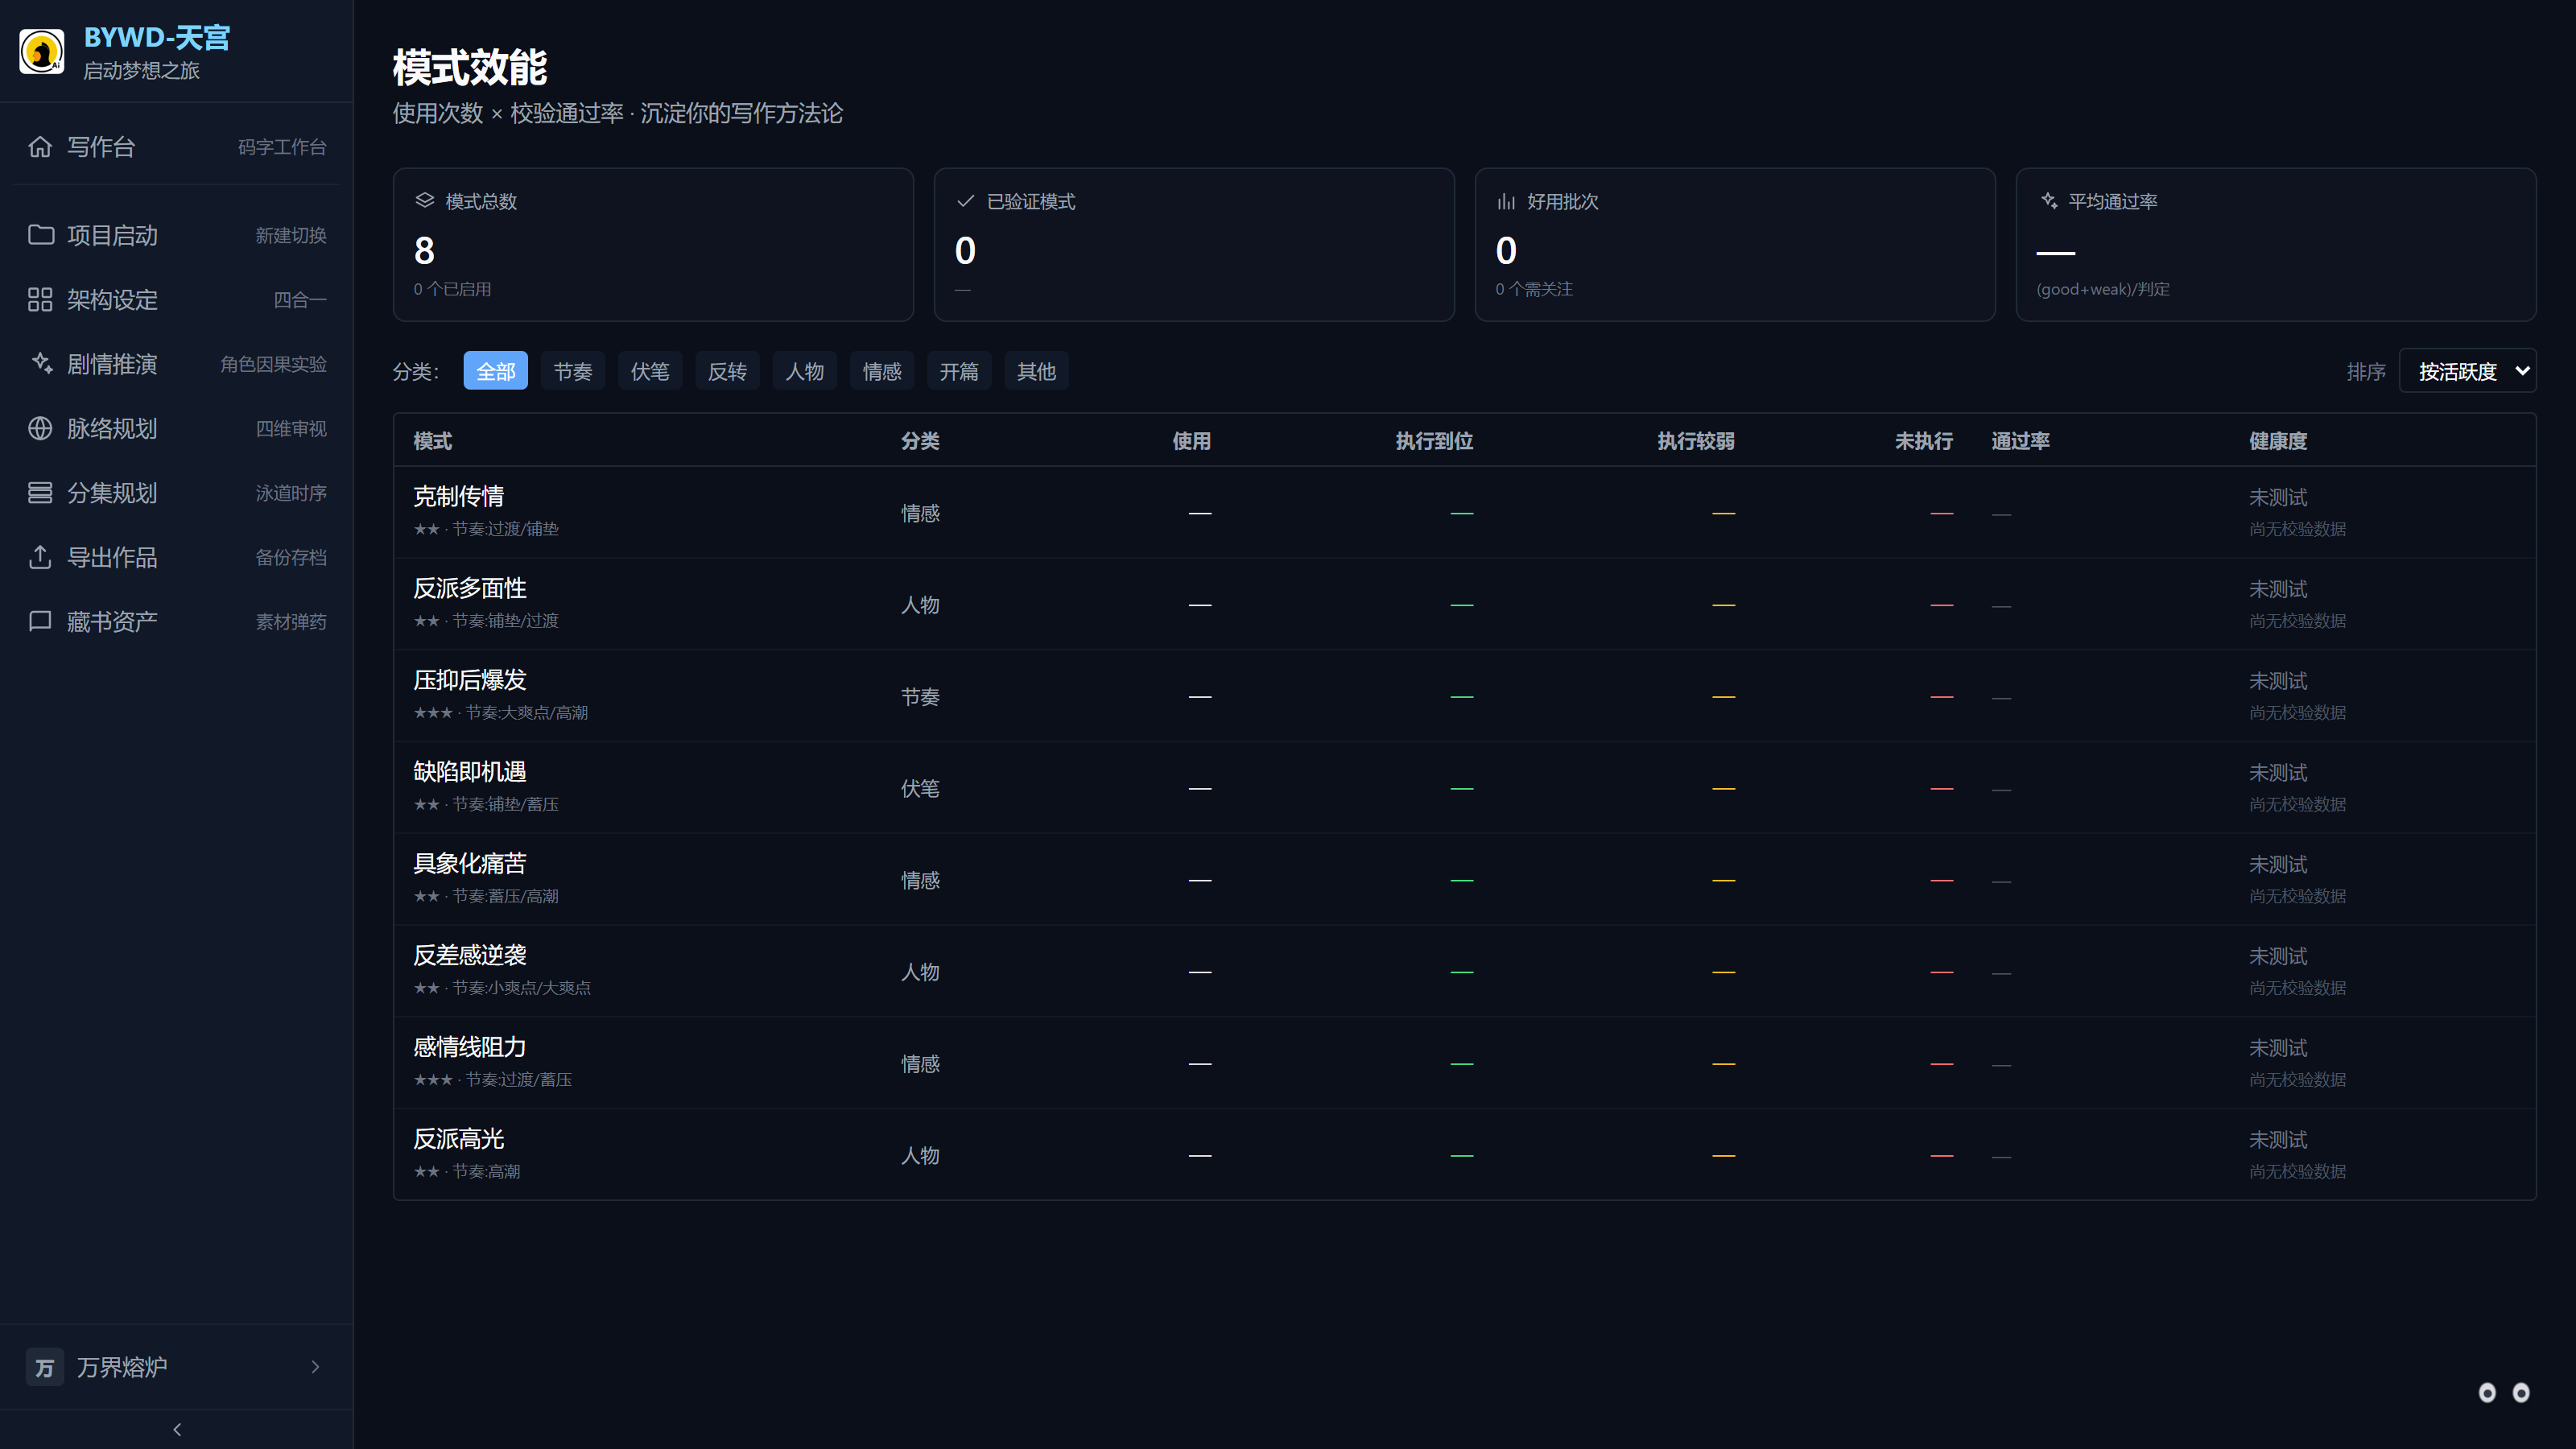2576x1449 pixels.
Task: Filter by 人物 category chip
Action: (x=805, y=371)
